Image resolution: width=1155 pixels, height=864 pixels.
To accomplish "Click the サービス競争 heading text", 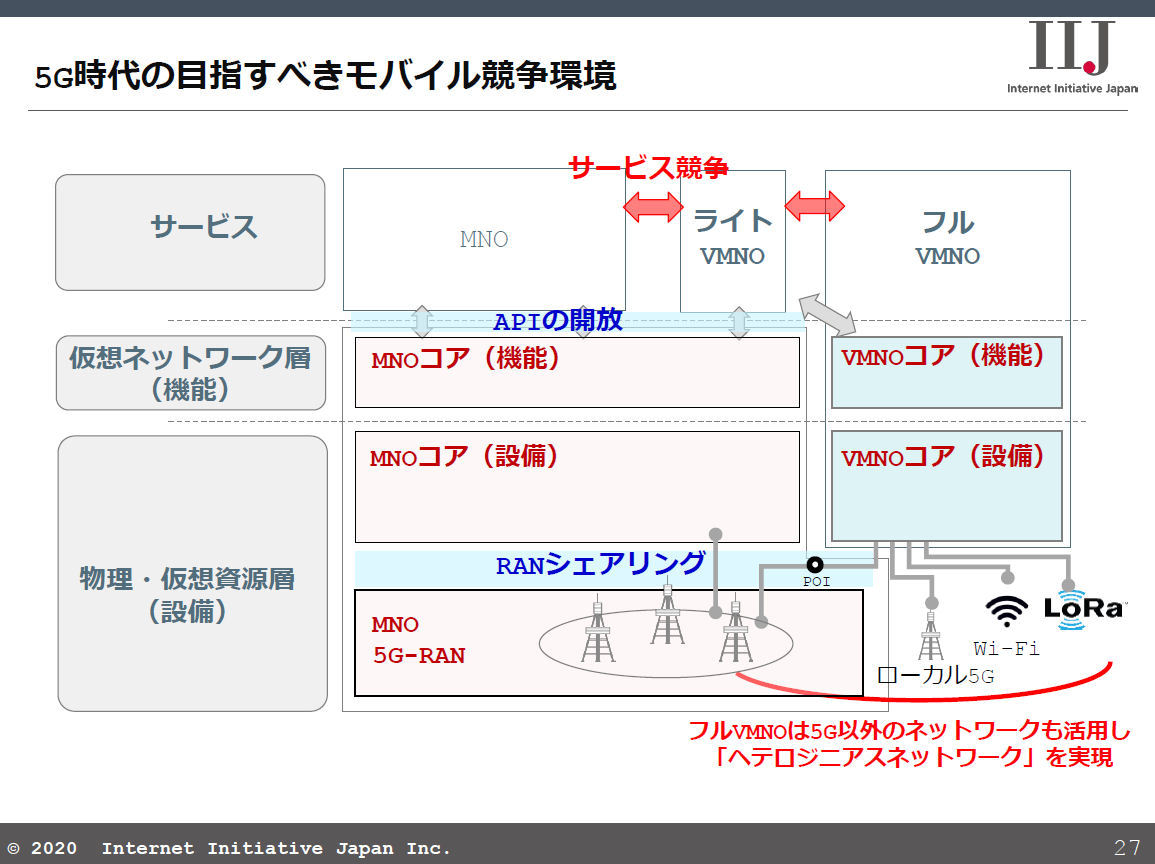I will pos(650,168).
